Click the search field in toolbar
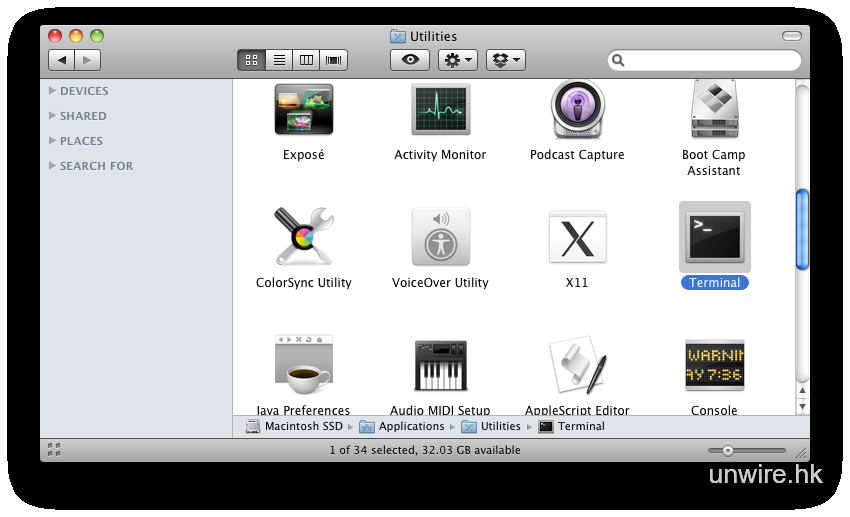Viewport: 850px width, 517px height. [x=712, y=60]
